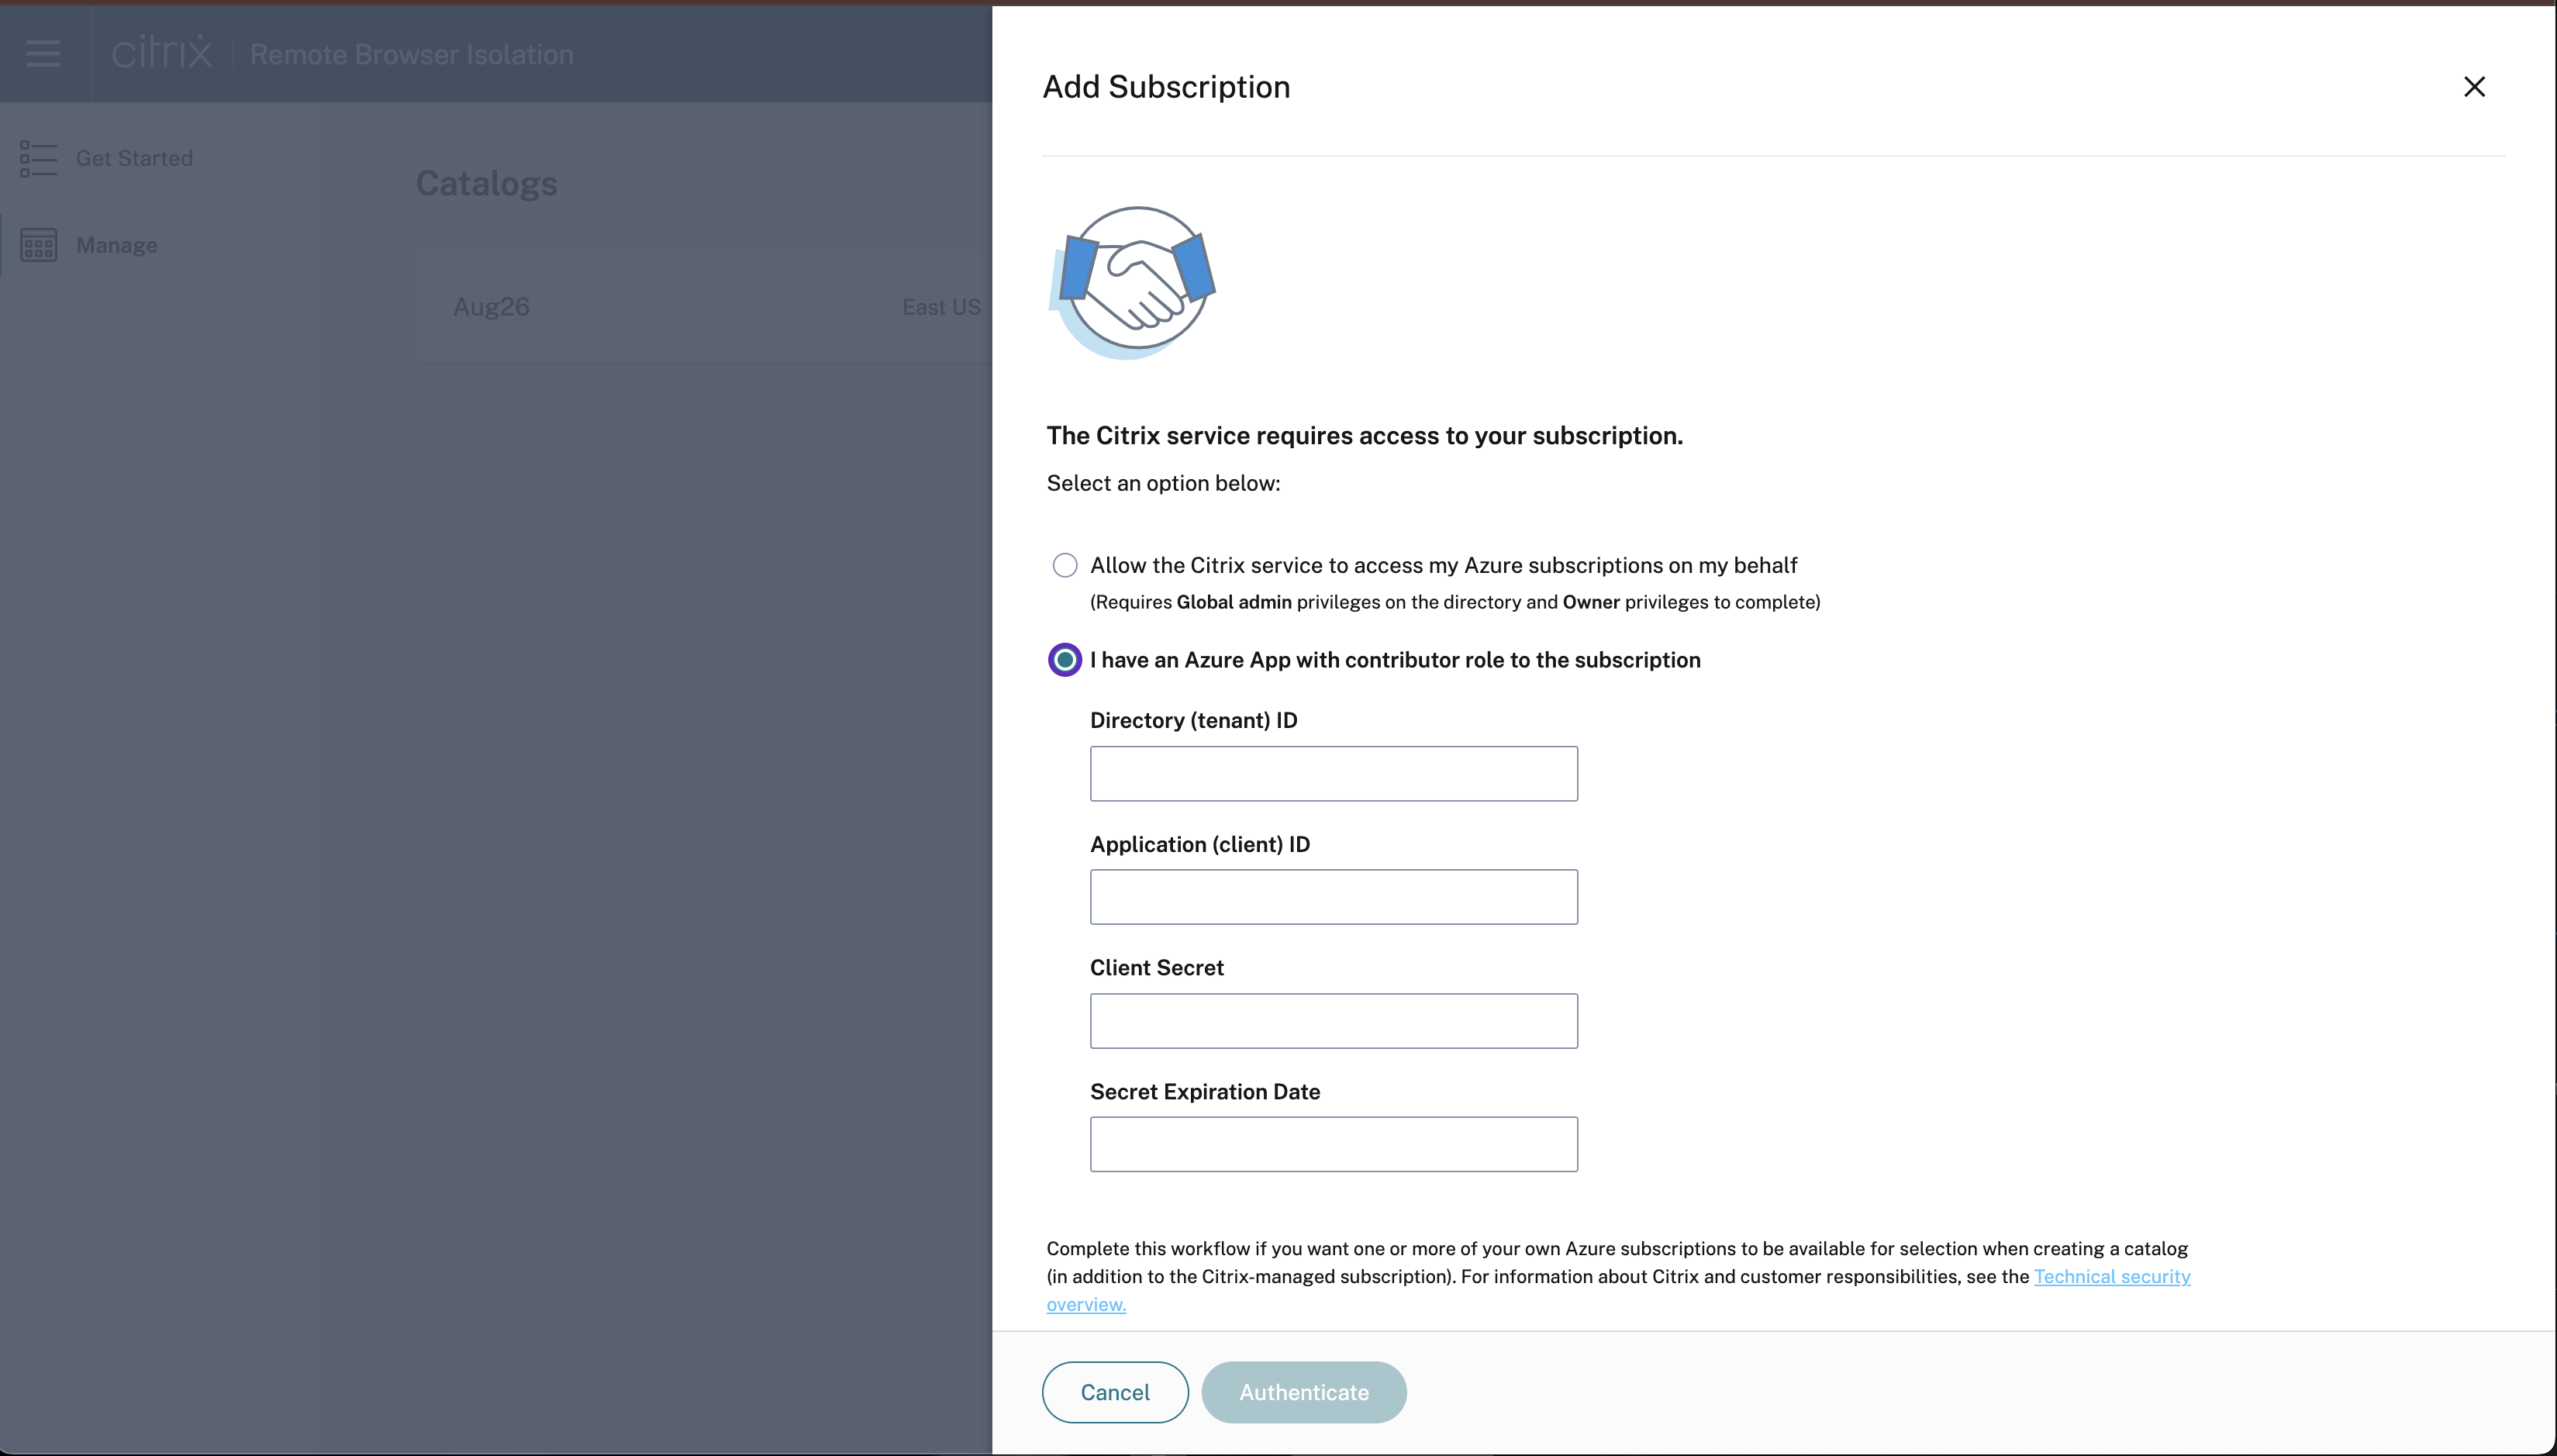Focus the Application (client) ID input
2557x1456 pixels.
1333,897
